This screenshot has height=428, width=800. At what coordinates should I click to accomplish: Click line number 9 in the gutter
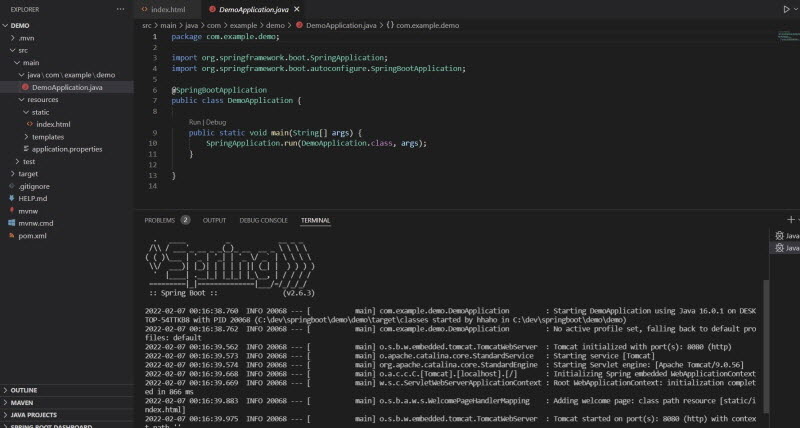coord(155,133)
